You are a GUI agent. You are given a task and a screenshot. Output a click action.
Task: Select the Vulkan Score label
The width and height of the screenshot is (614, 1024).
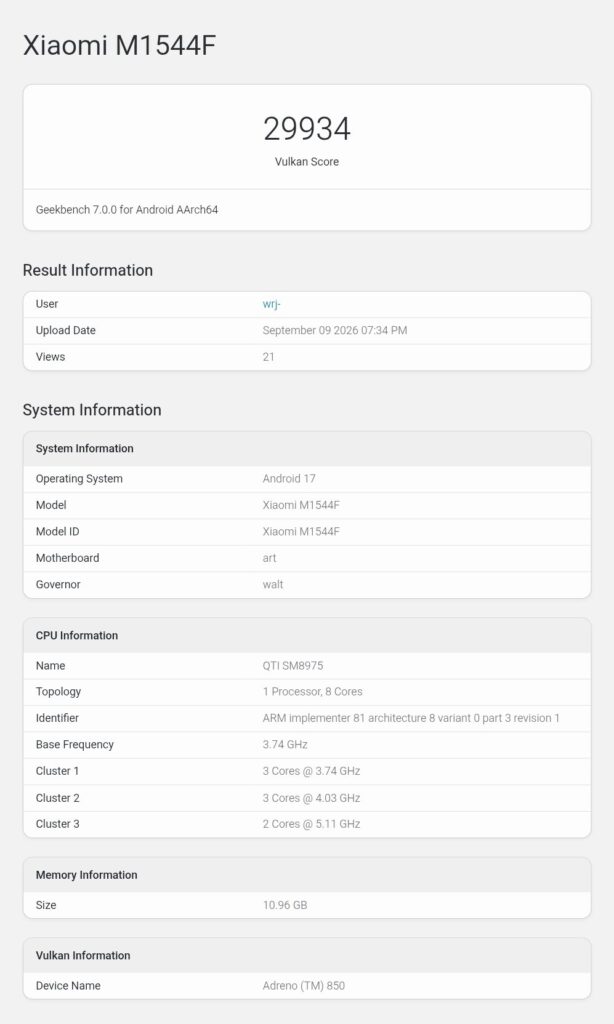click(307, 162)
